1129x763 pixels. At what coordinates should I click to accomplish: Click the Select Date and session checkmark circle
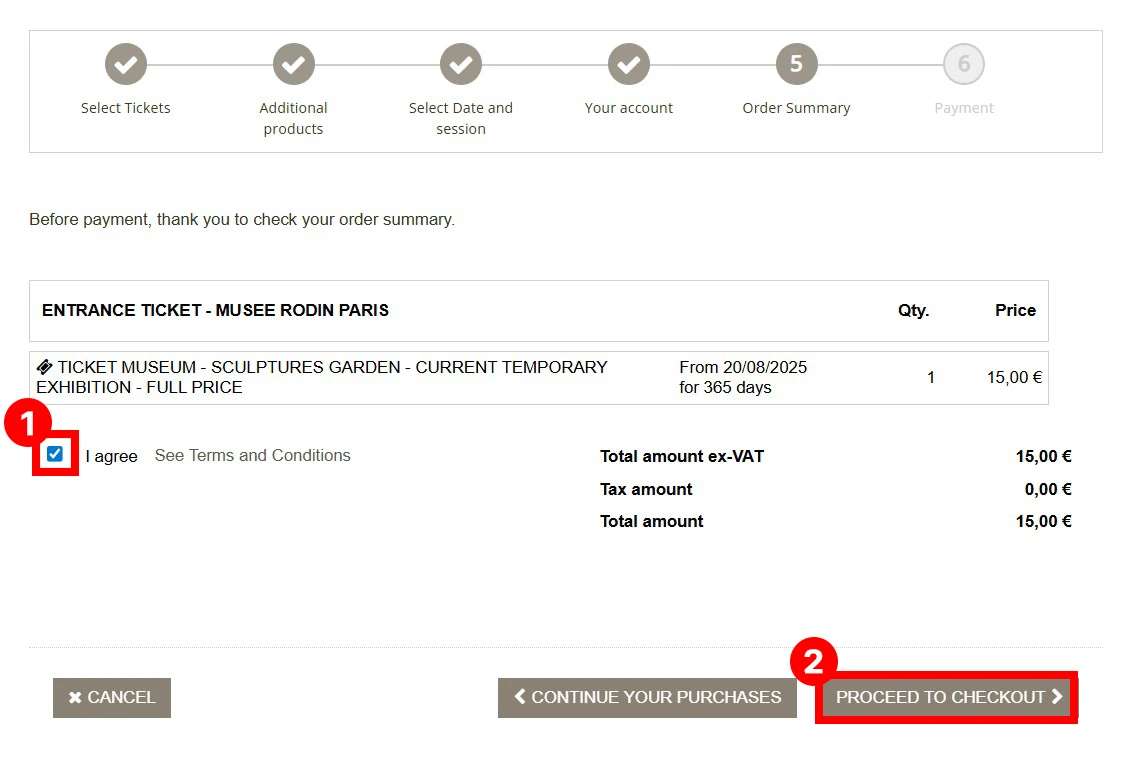point(461,65)
